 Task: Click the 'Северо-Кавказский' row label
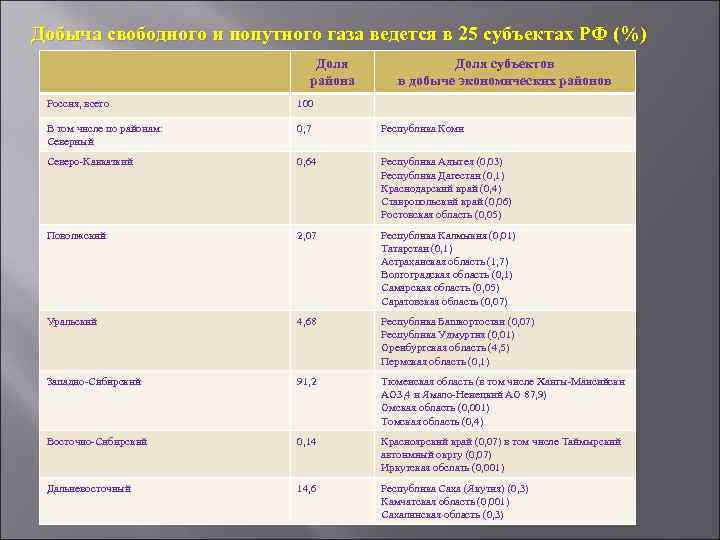click(90, 162)
